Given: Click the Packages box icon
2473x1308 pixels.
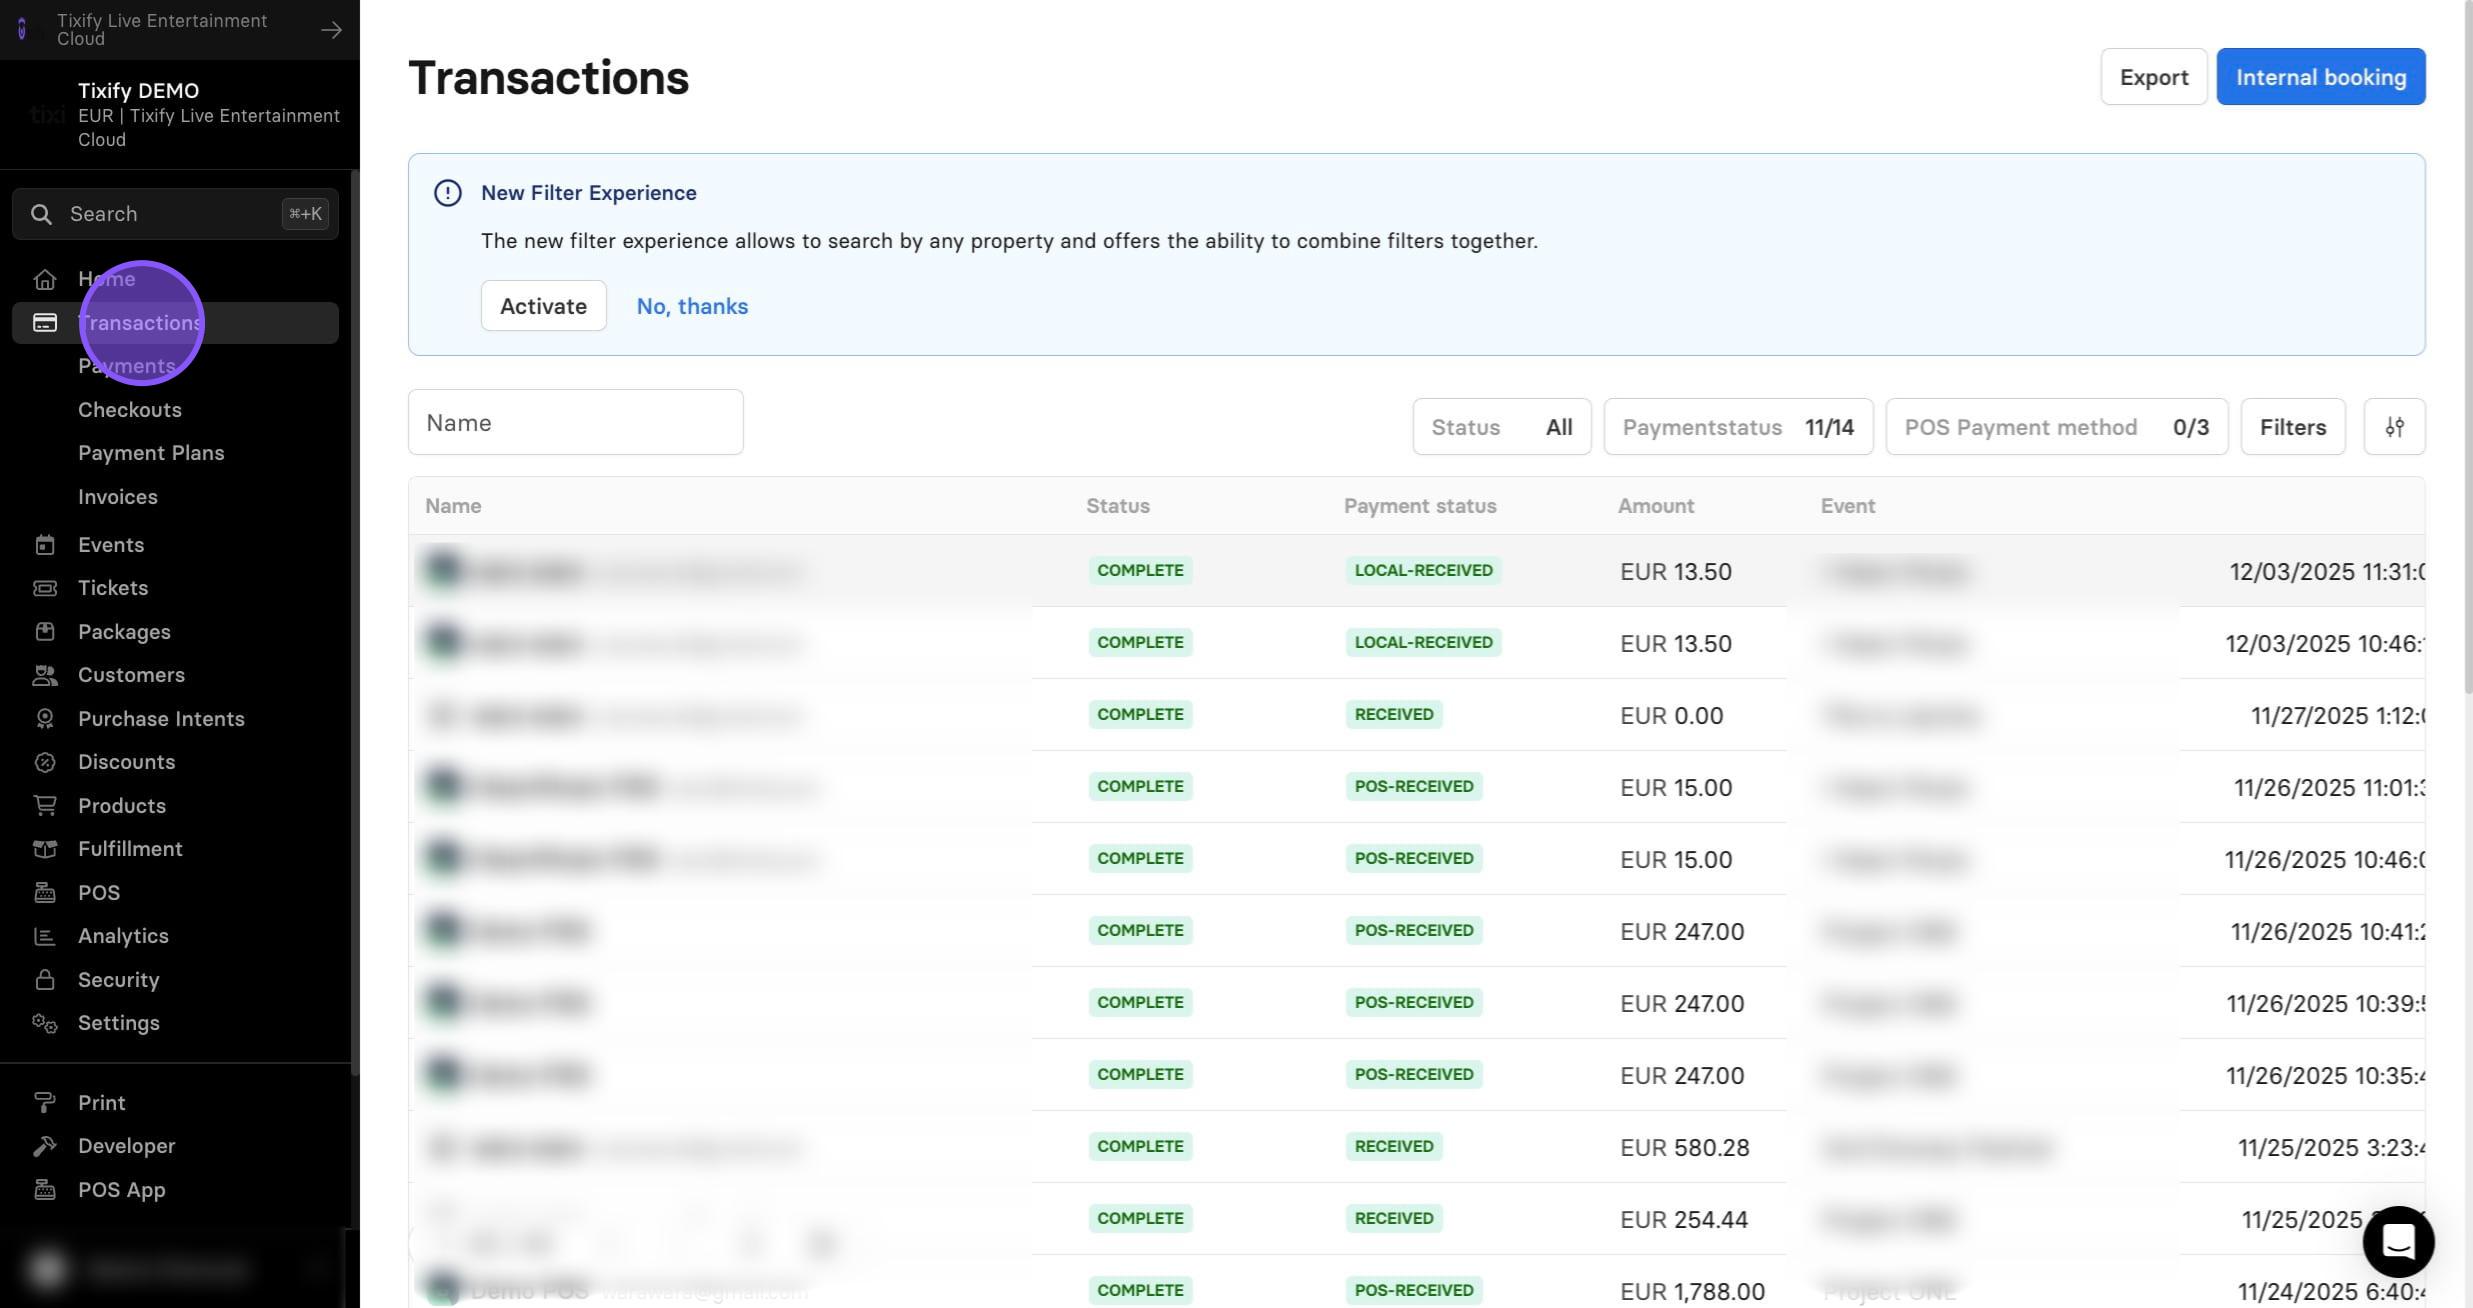Looking at the screenshot, I should tap(44, 632).
